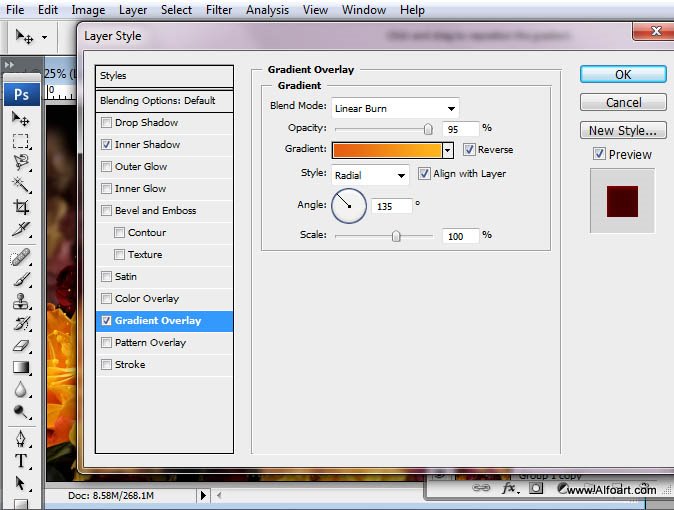The height and width of the screenshot is (510, 674).
Task: Click Move tool icon in options bar
Action: pos(24,37)
